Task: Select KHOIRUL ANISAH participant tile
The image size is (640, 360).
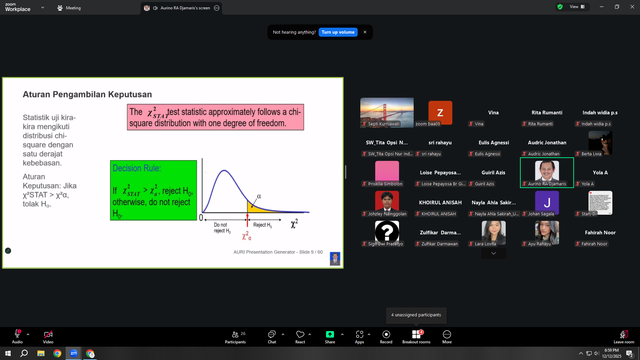Action: (x=440, y=203)
